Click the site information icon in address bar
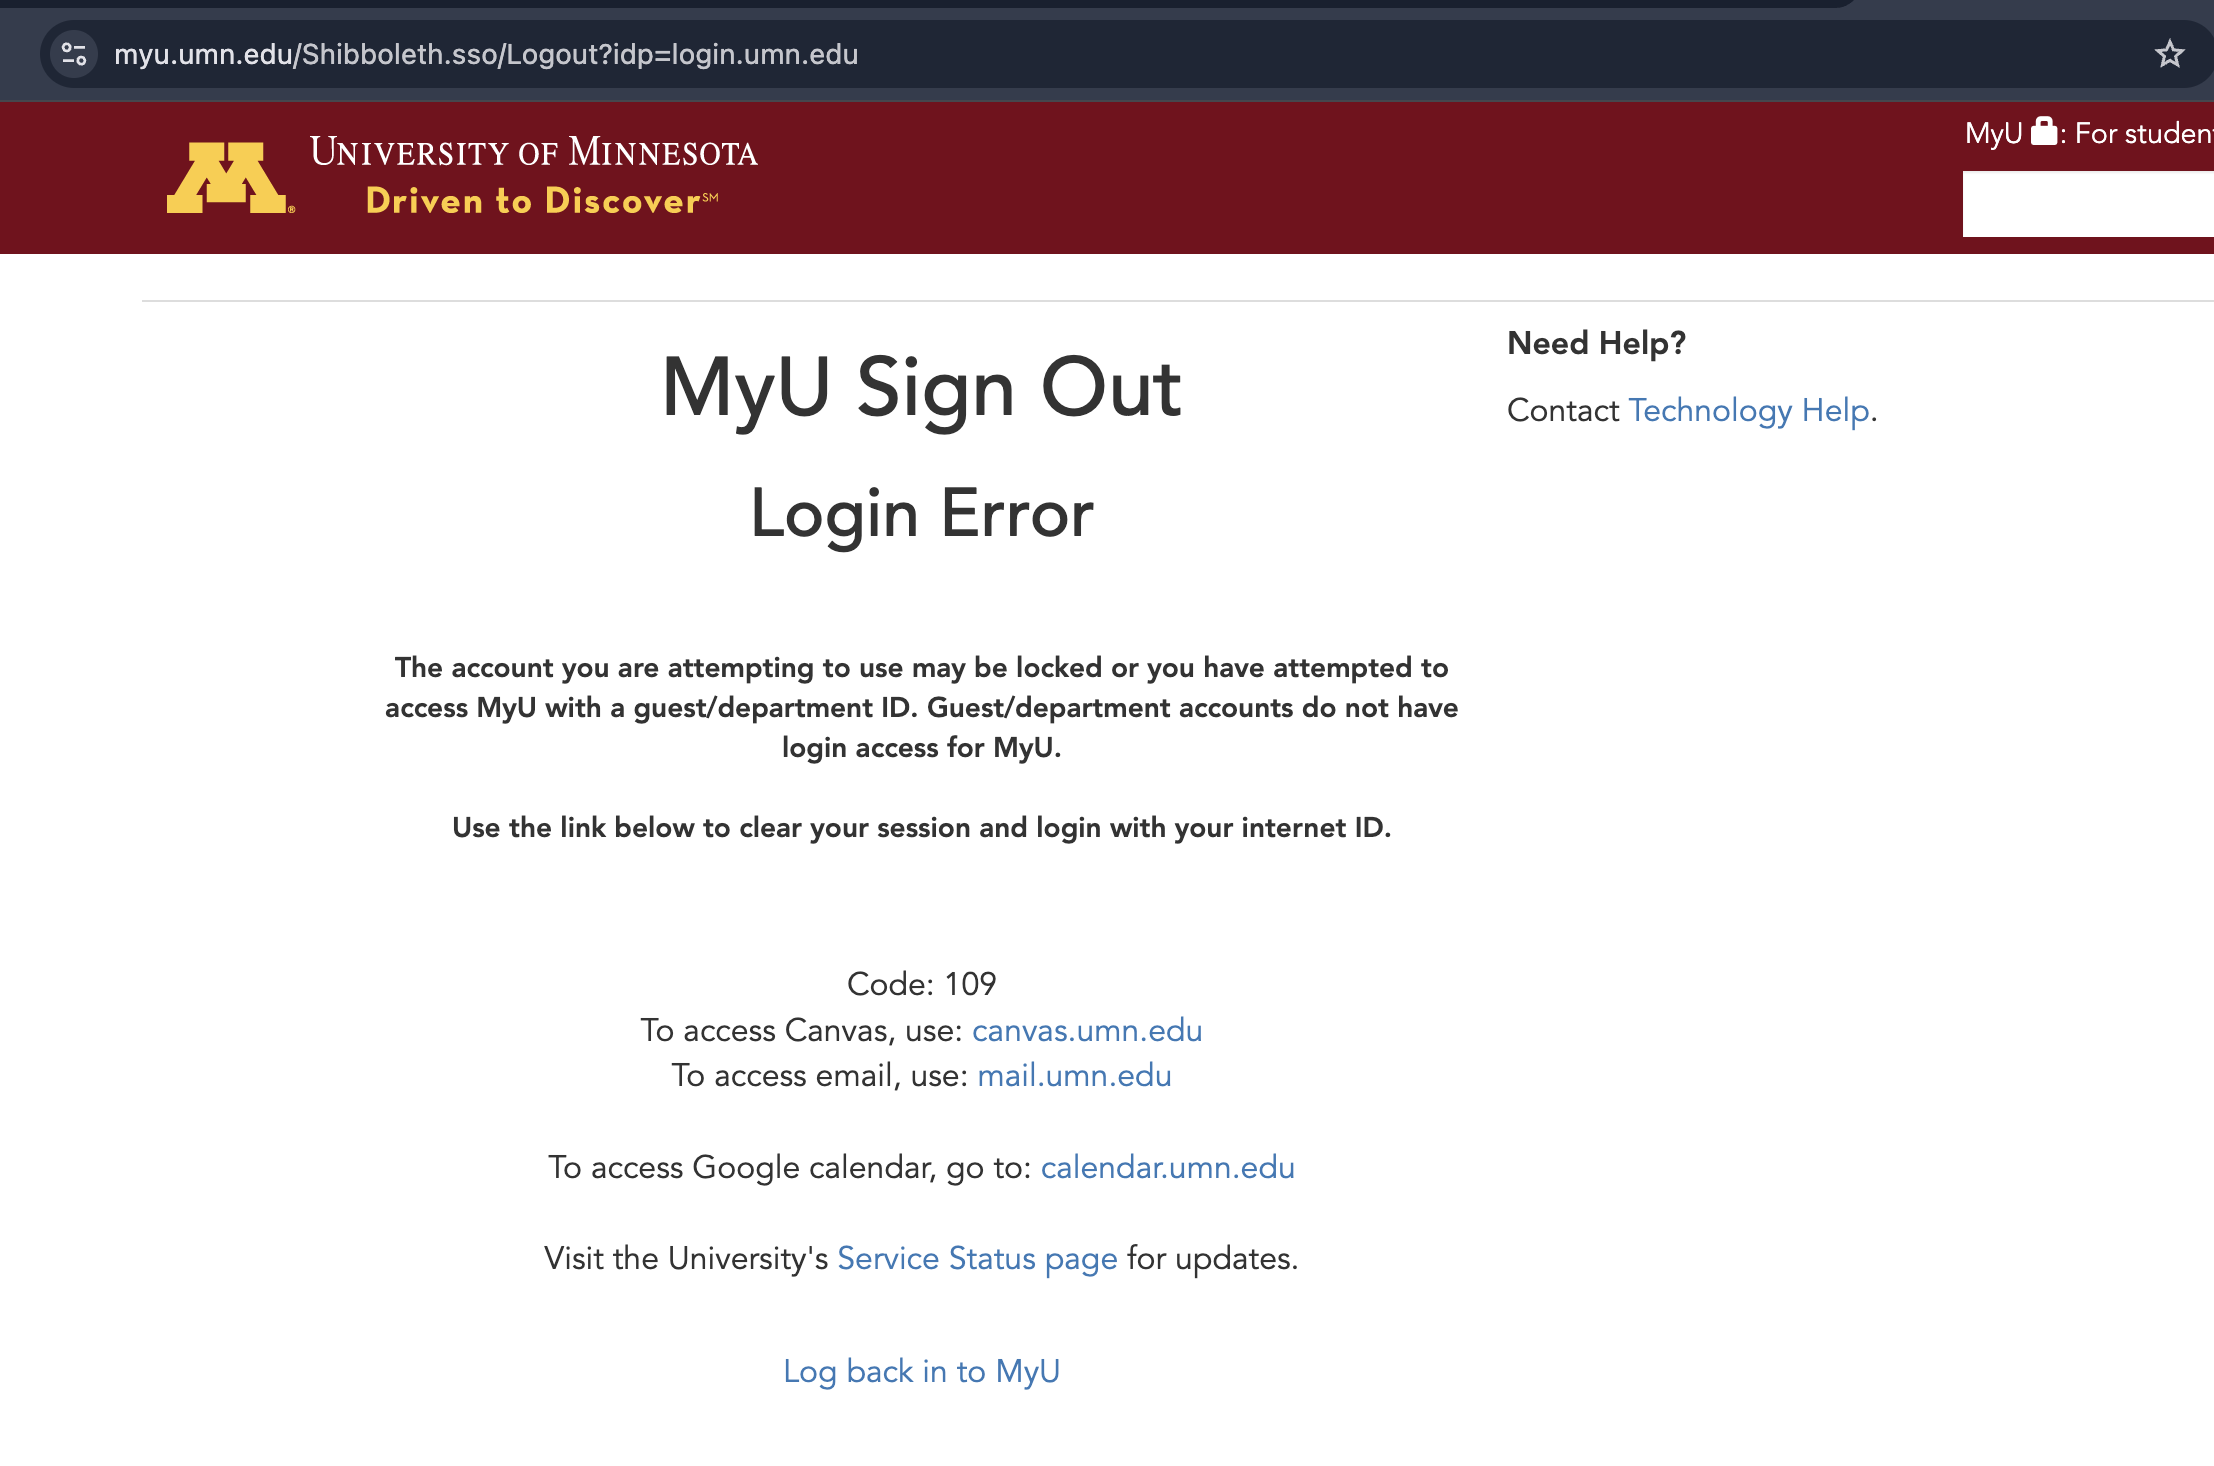Image resolution: width=2214 pixels, height=1466 pixels. (x=74, y=54)
